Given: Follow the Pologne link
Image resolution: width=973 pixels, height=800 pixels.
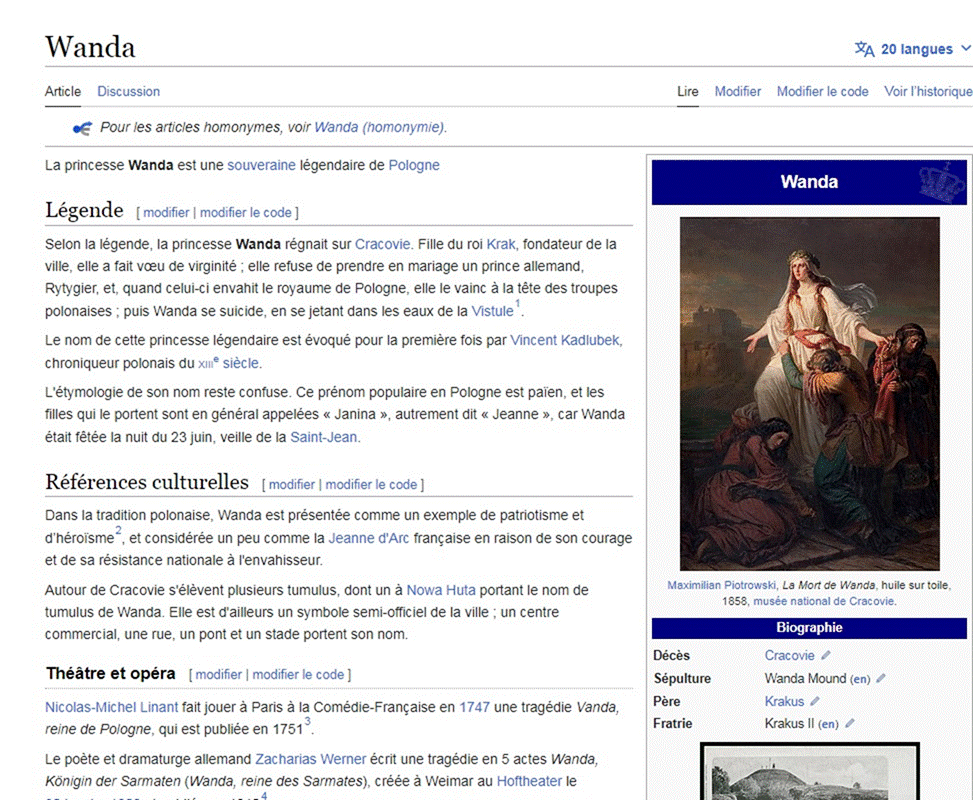Looking at the screenshot, I should point(414,165).
